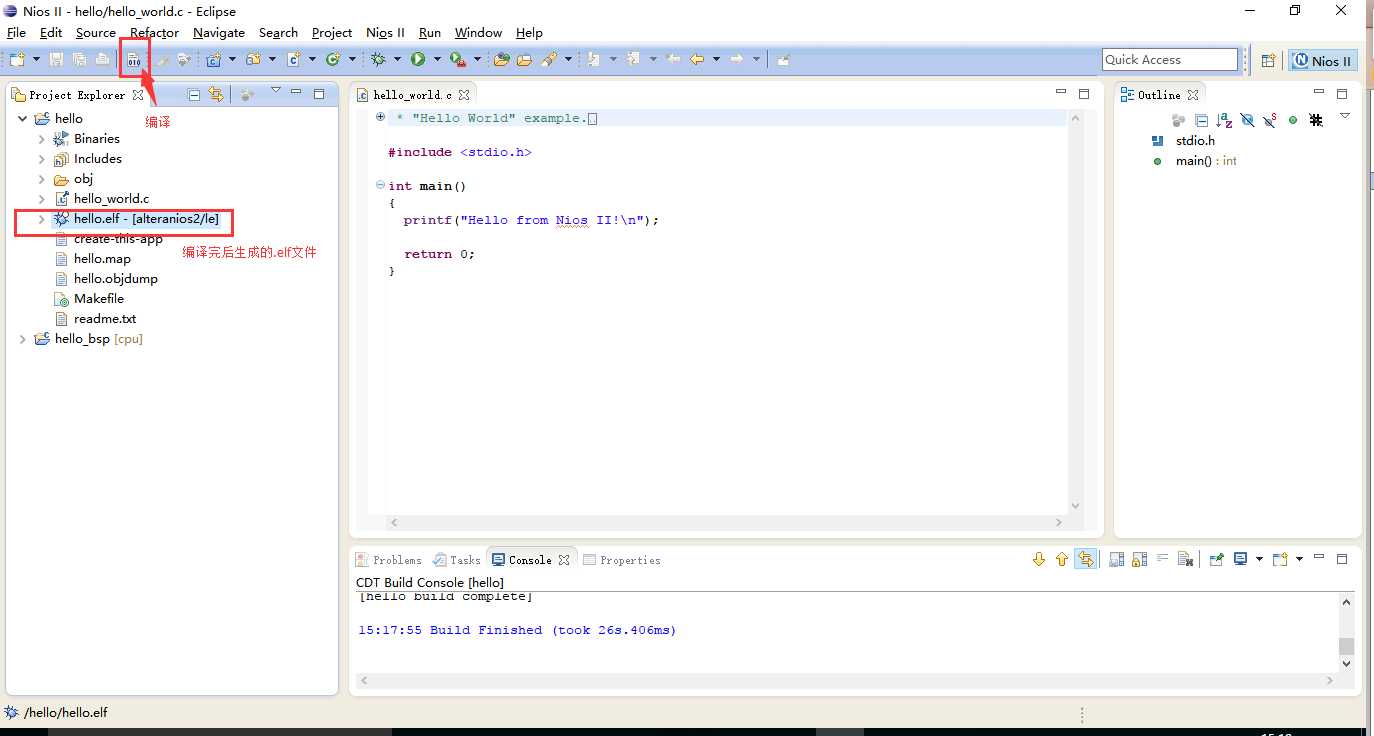
Task: Open the File menu
Action: click(16, 33)
